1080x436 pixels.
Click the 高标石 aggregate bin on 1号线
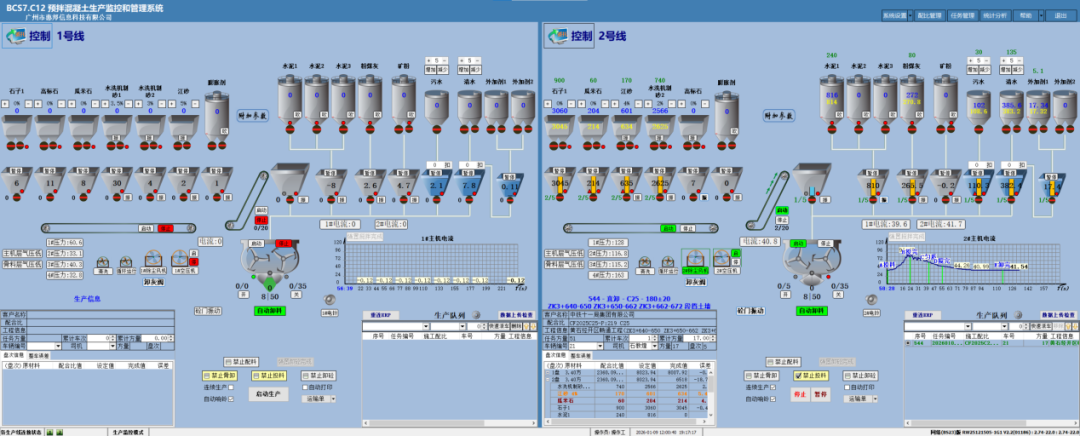pyautogui.click(x=49, y=127)
